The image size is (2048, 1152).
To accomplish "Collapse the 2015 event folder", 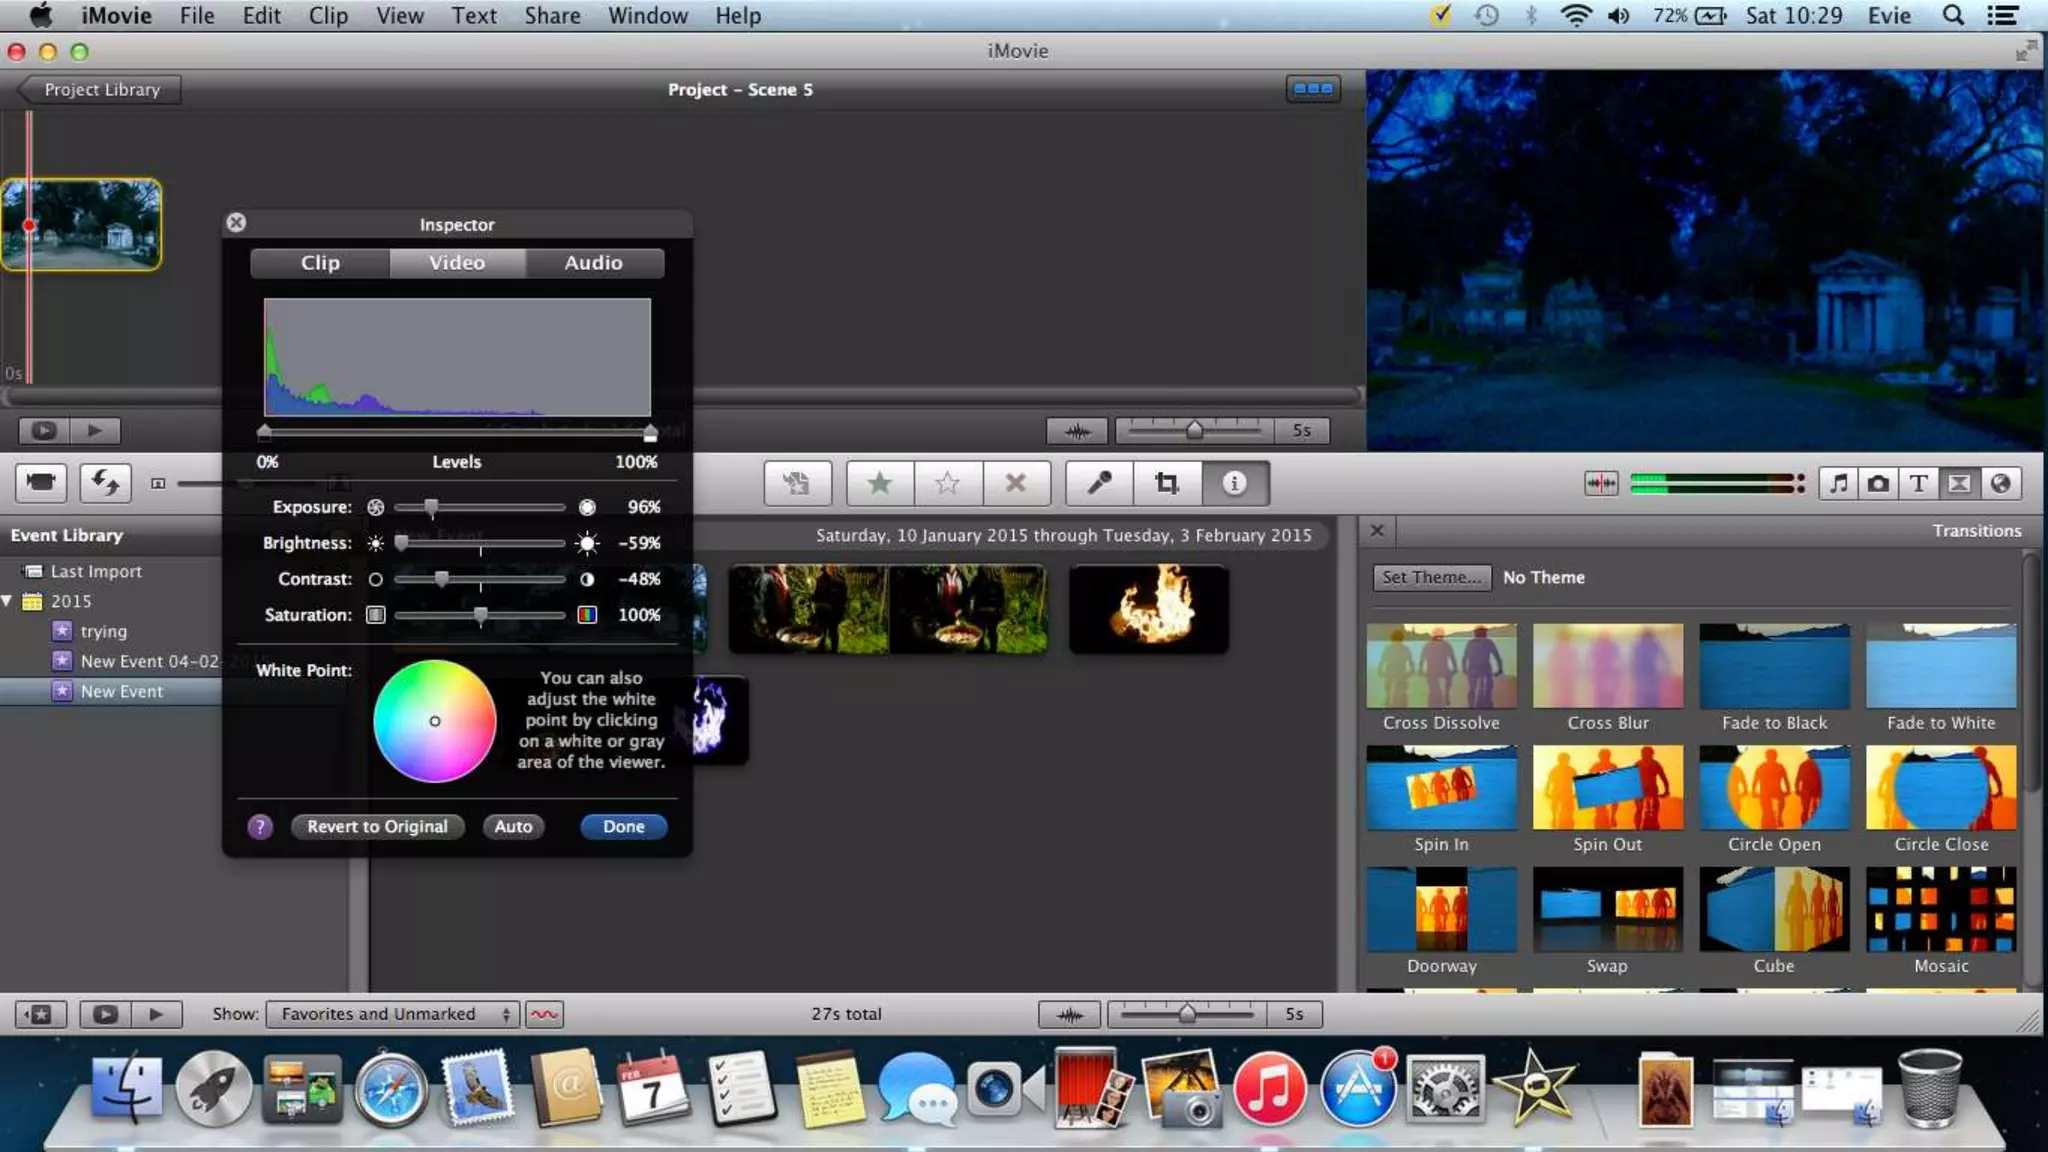I will (8, 601).
